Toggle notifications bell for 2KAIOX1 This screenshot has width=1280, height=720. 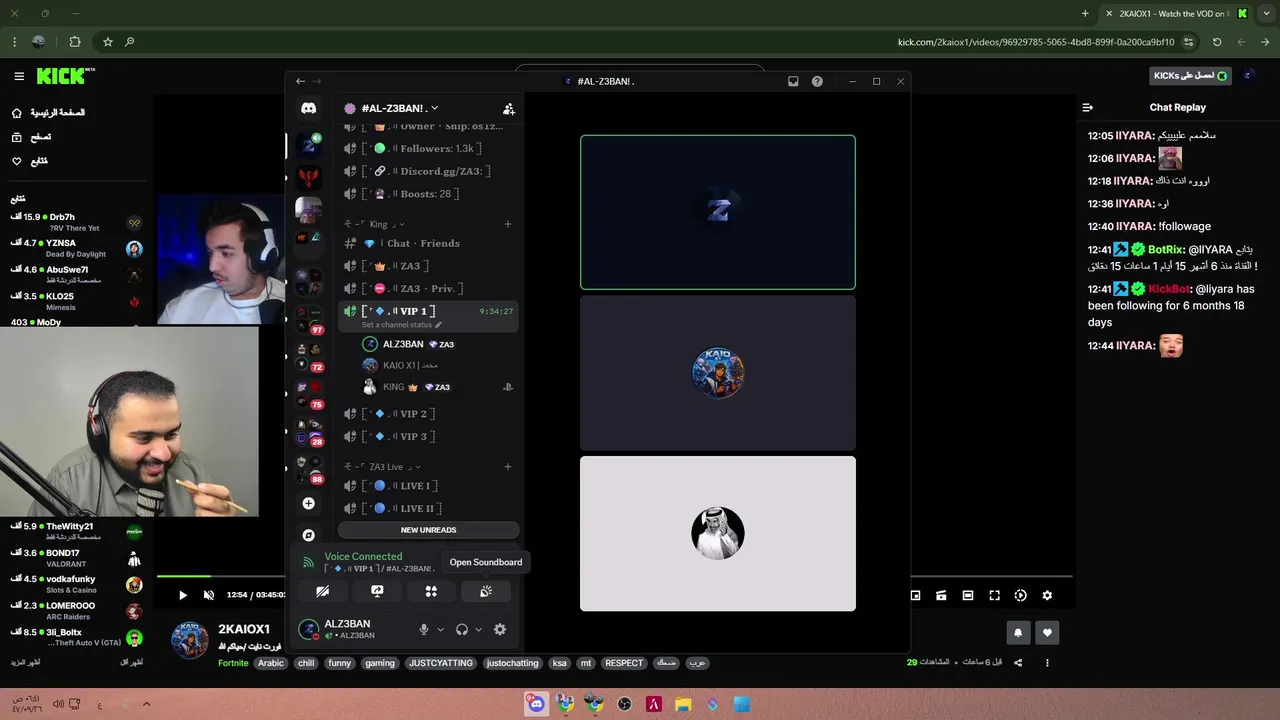(1018, 632)
